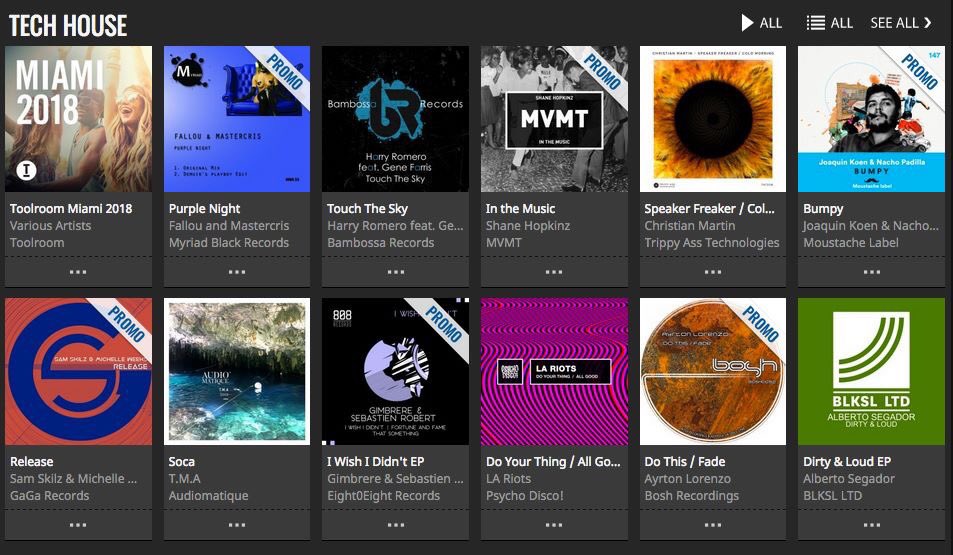View artist Various Artists
953x555 pixels.
(50, 226)
